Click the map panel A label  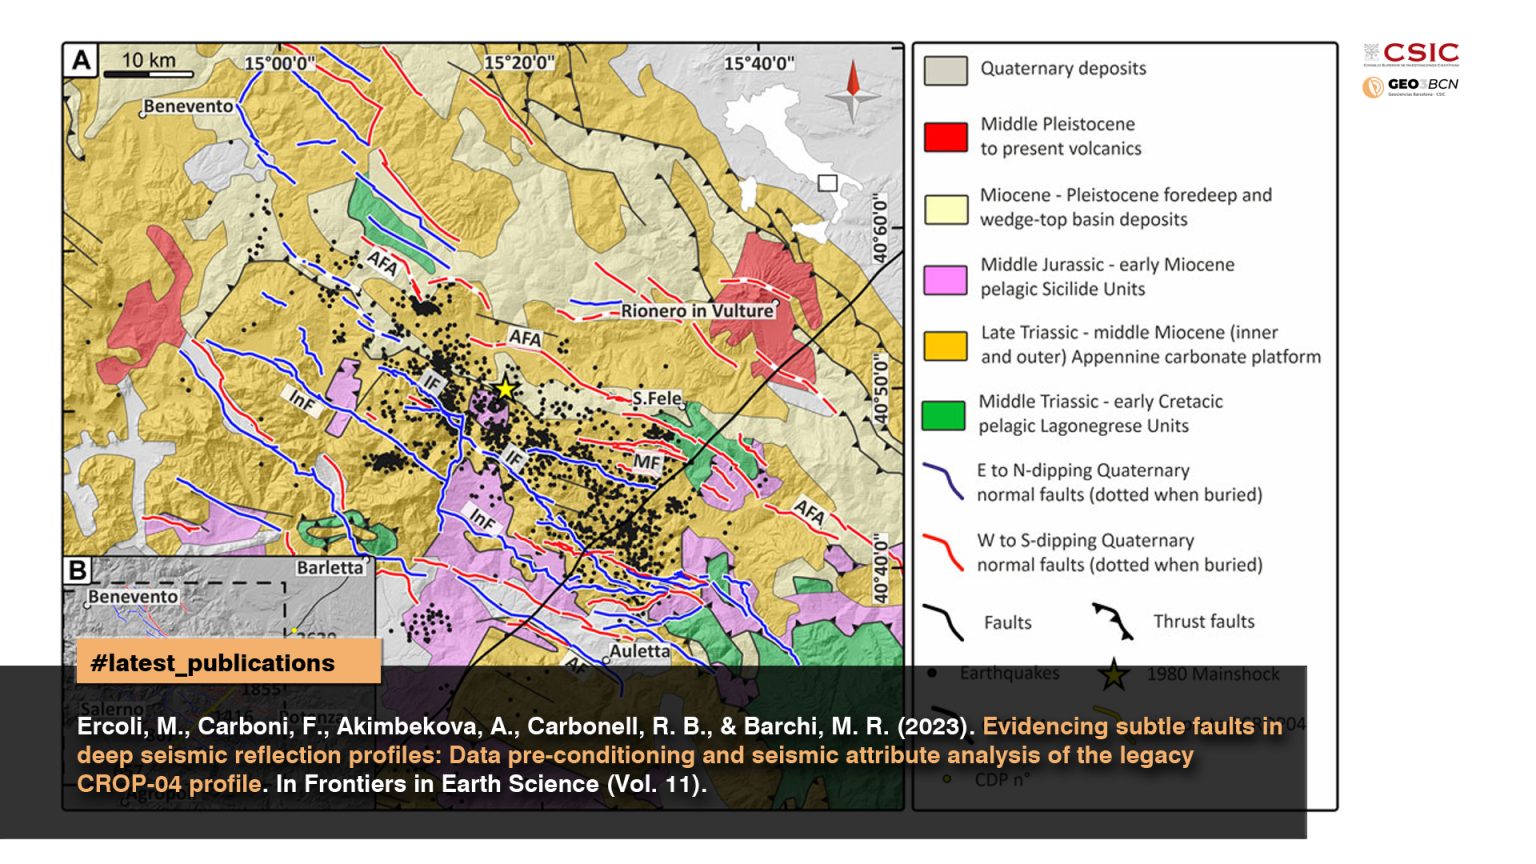click(80, 61)
